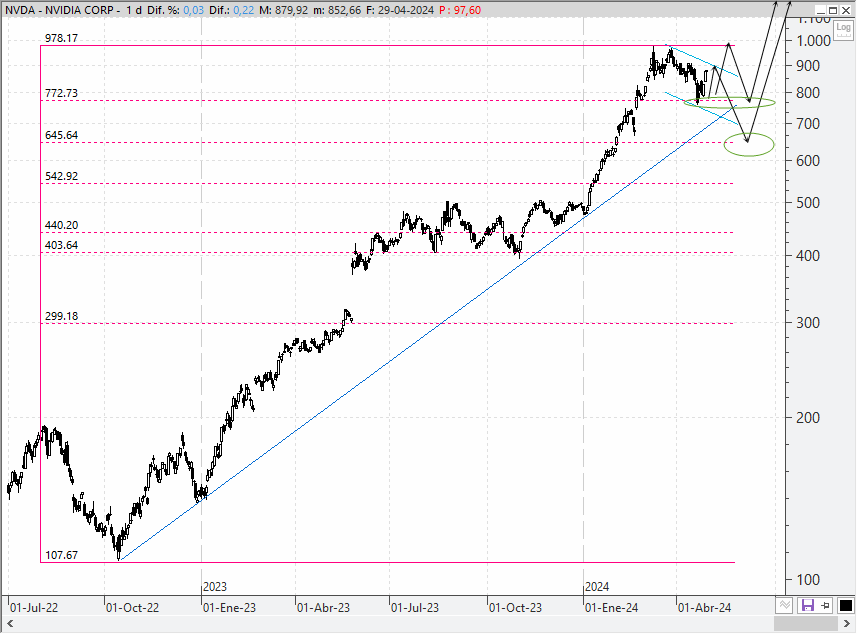Select the 440.20 level label
This screenshot has width=857, height=634.
[61, 225]
